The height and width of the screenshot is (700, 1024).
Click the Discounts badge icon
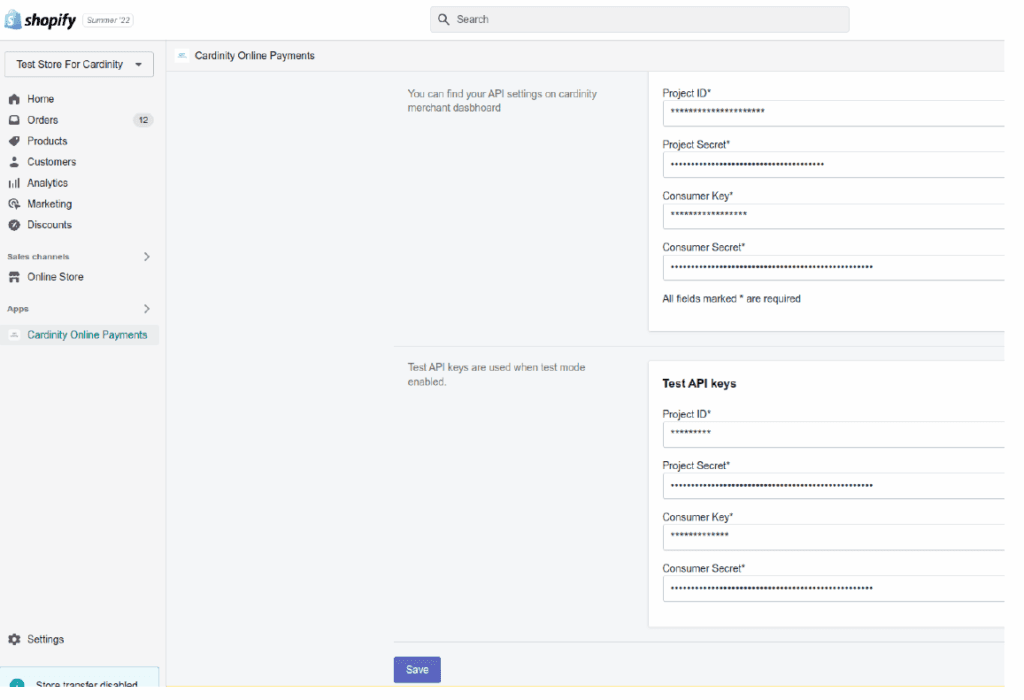14,225
